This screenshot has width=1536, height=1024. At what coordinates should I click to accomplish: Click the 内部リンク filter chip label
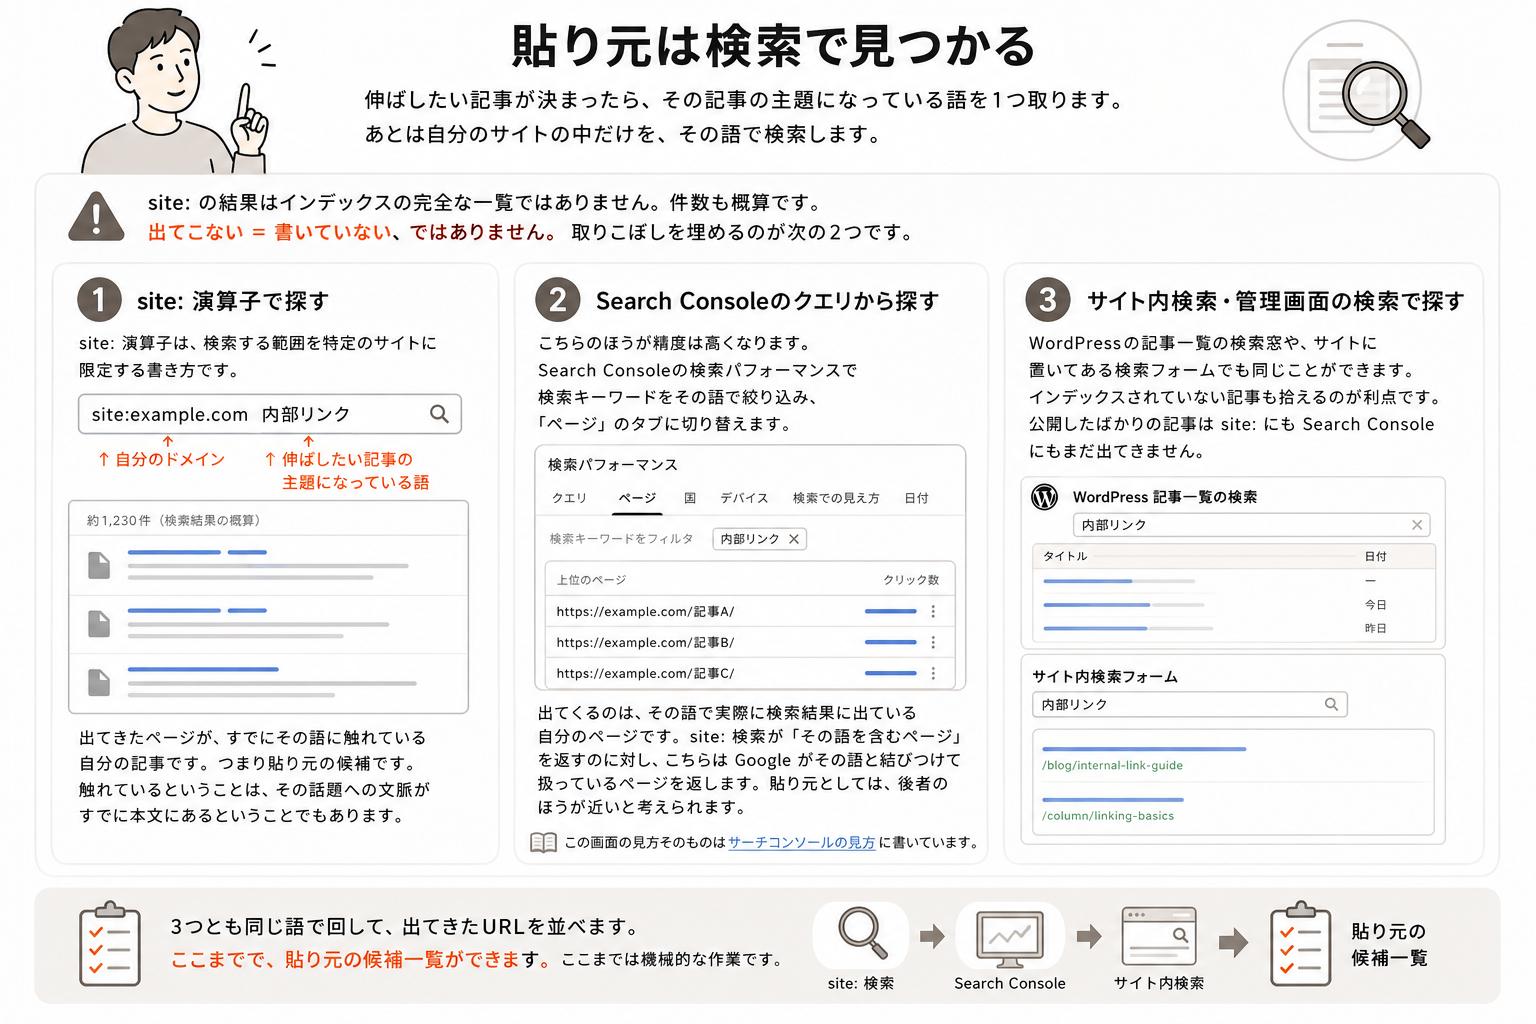click(x=750, y=539)
